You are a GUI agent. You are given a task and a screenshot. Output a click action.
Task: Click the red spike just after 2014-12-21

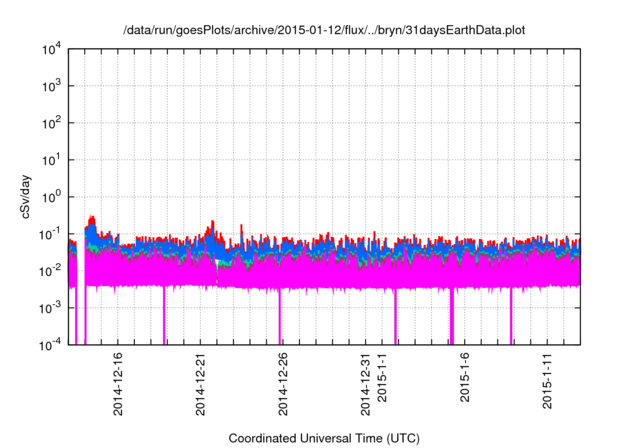[213, 224]
